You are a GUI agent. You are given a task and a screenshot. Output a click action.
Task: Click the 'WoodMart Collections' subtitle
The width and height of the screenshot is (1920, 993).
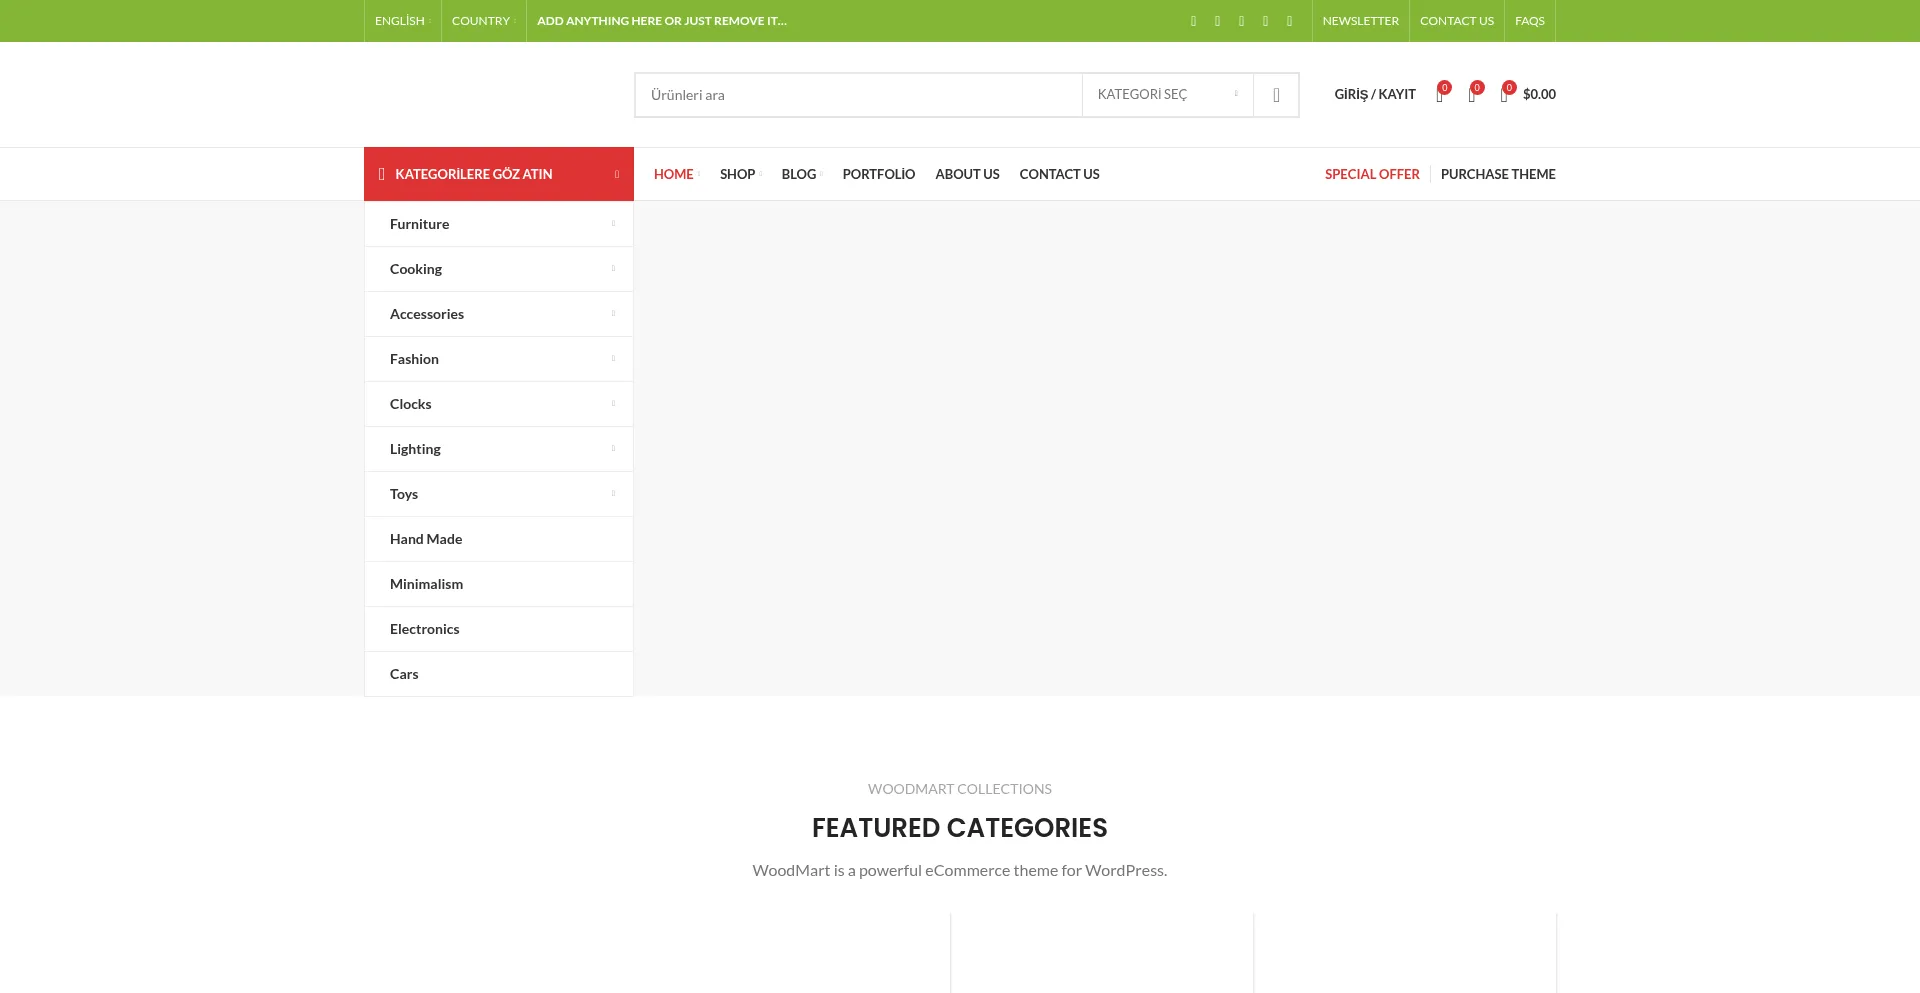pos(960,789)
